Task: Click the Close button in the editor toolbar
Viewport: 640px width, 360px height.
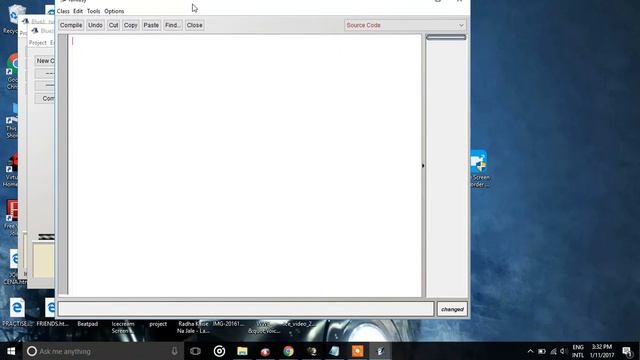Action: (x=194, y=25)
